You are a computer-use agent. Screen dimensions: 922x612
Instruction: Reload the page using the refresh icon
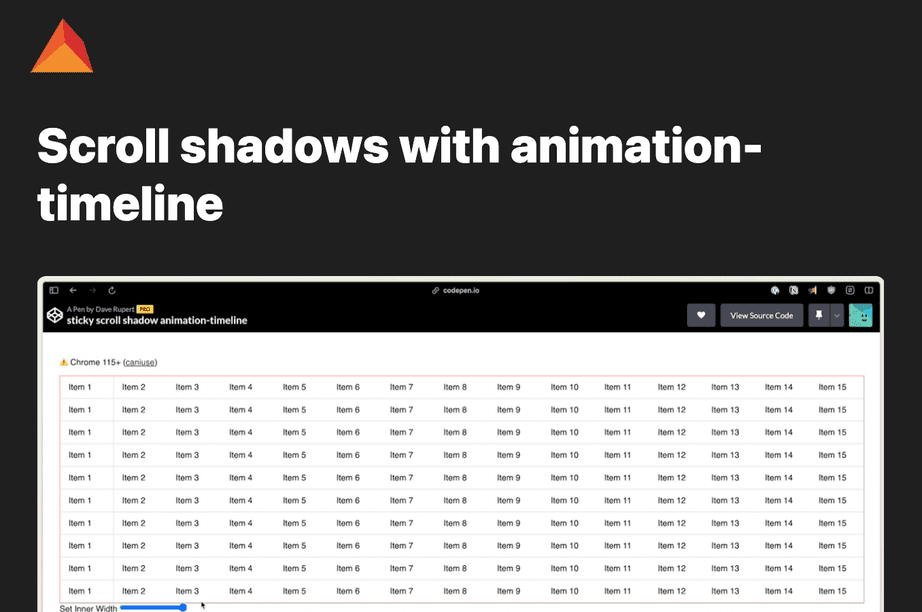(110, 289)
